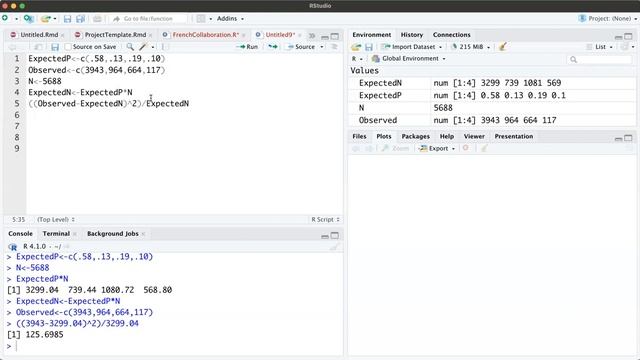Maximize the Console pane
The height and width of the screenshot is (360, 640).
[335, 236]
